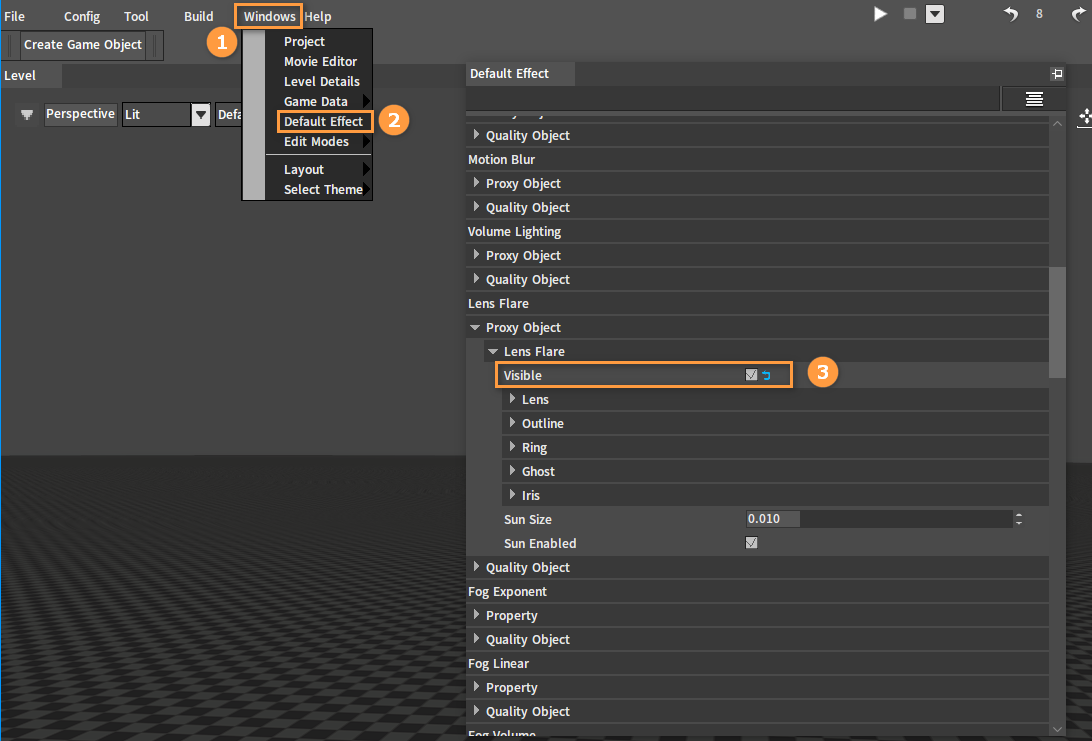This screenshot has width=1092, height=741.
Task: Open the Default Effect panel options menu icon
Action: click(x=1034, y=99)
